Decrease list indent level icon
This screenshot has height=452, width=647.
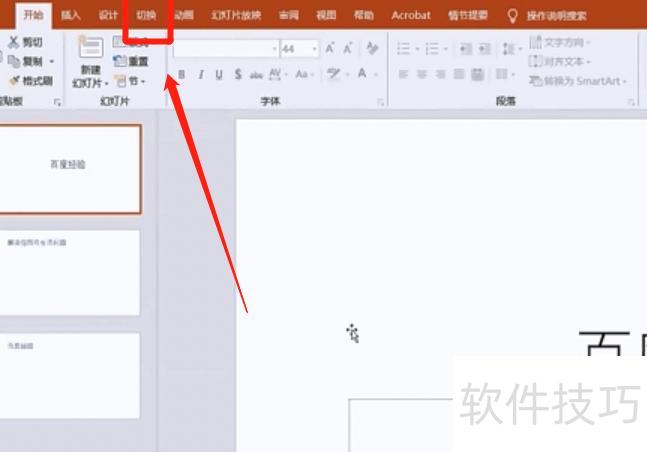[x=465, y=49]
